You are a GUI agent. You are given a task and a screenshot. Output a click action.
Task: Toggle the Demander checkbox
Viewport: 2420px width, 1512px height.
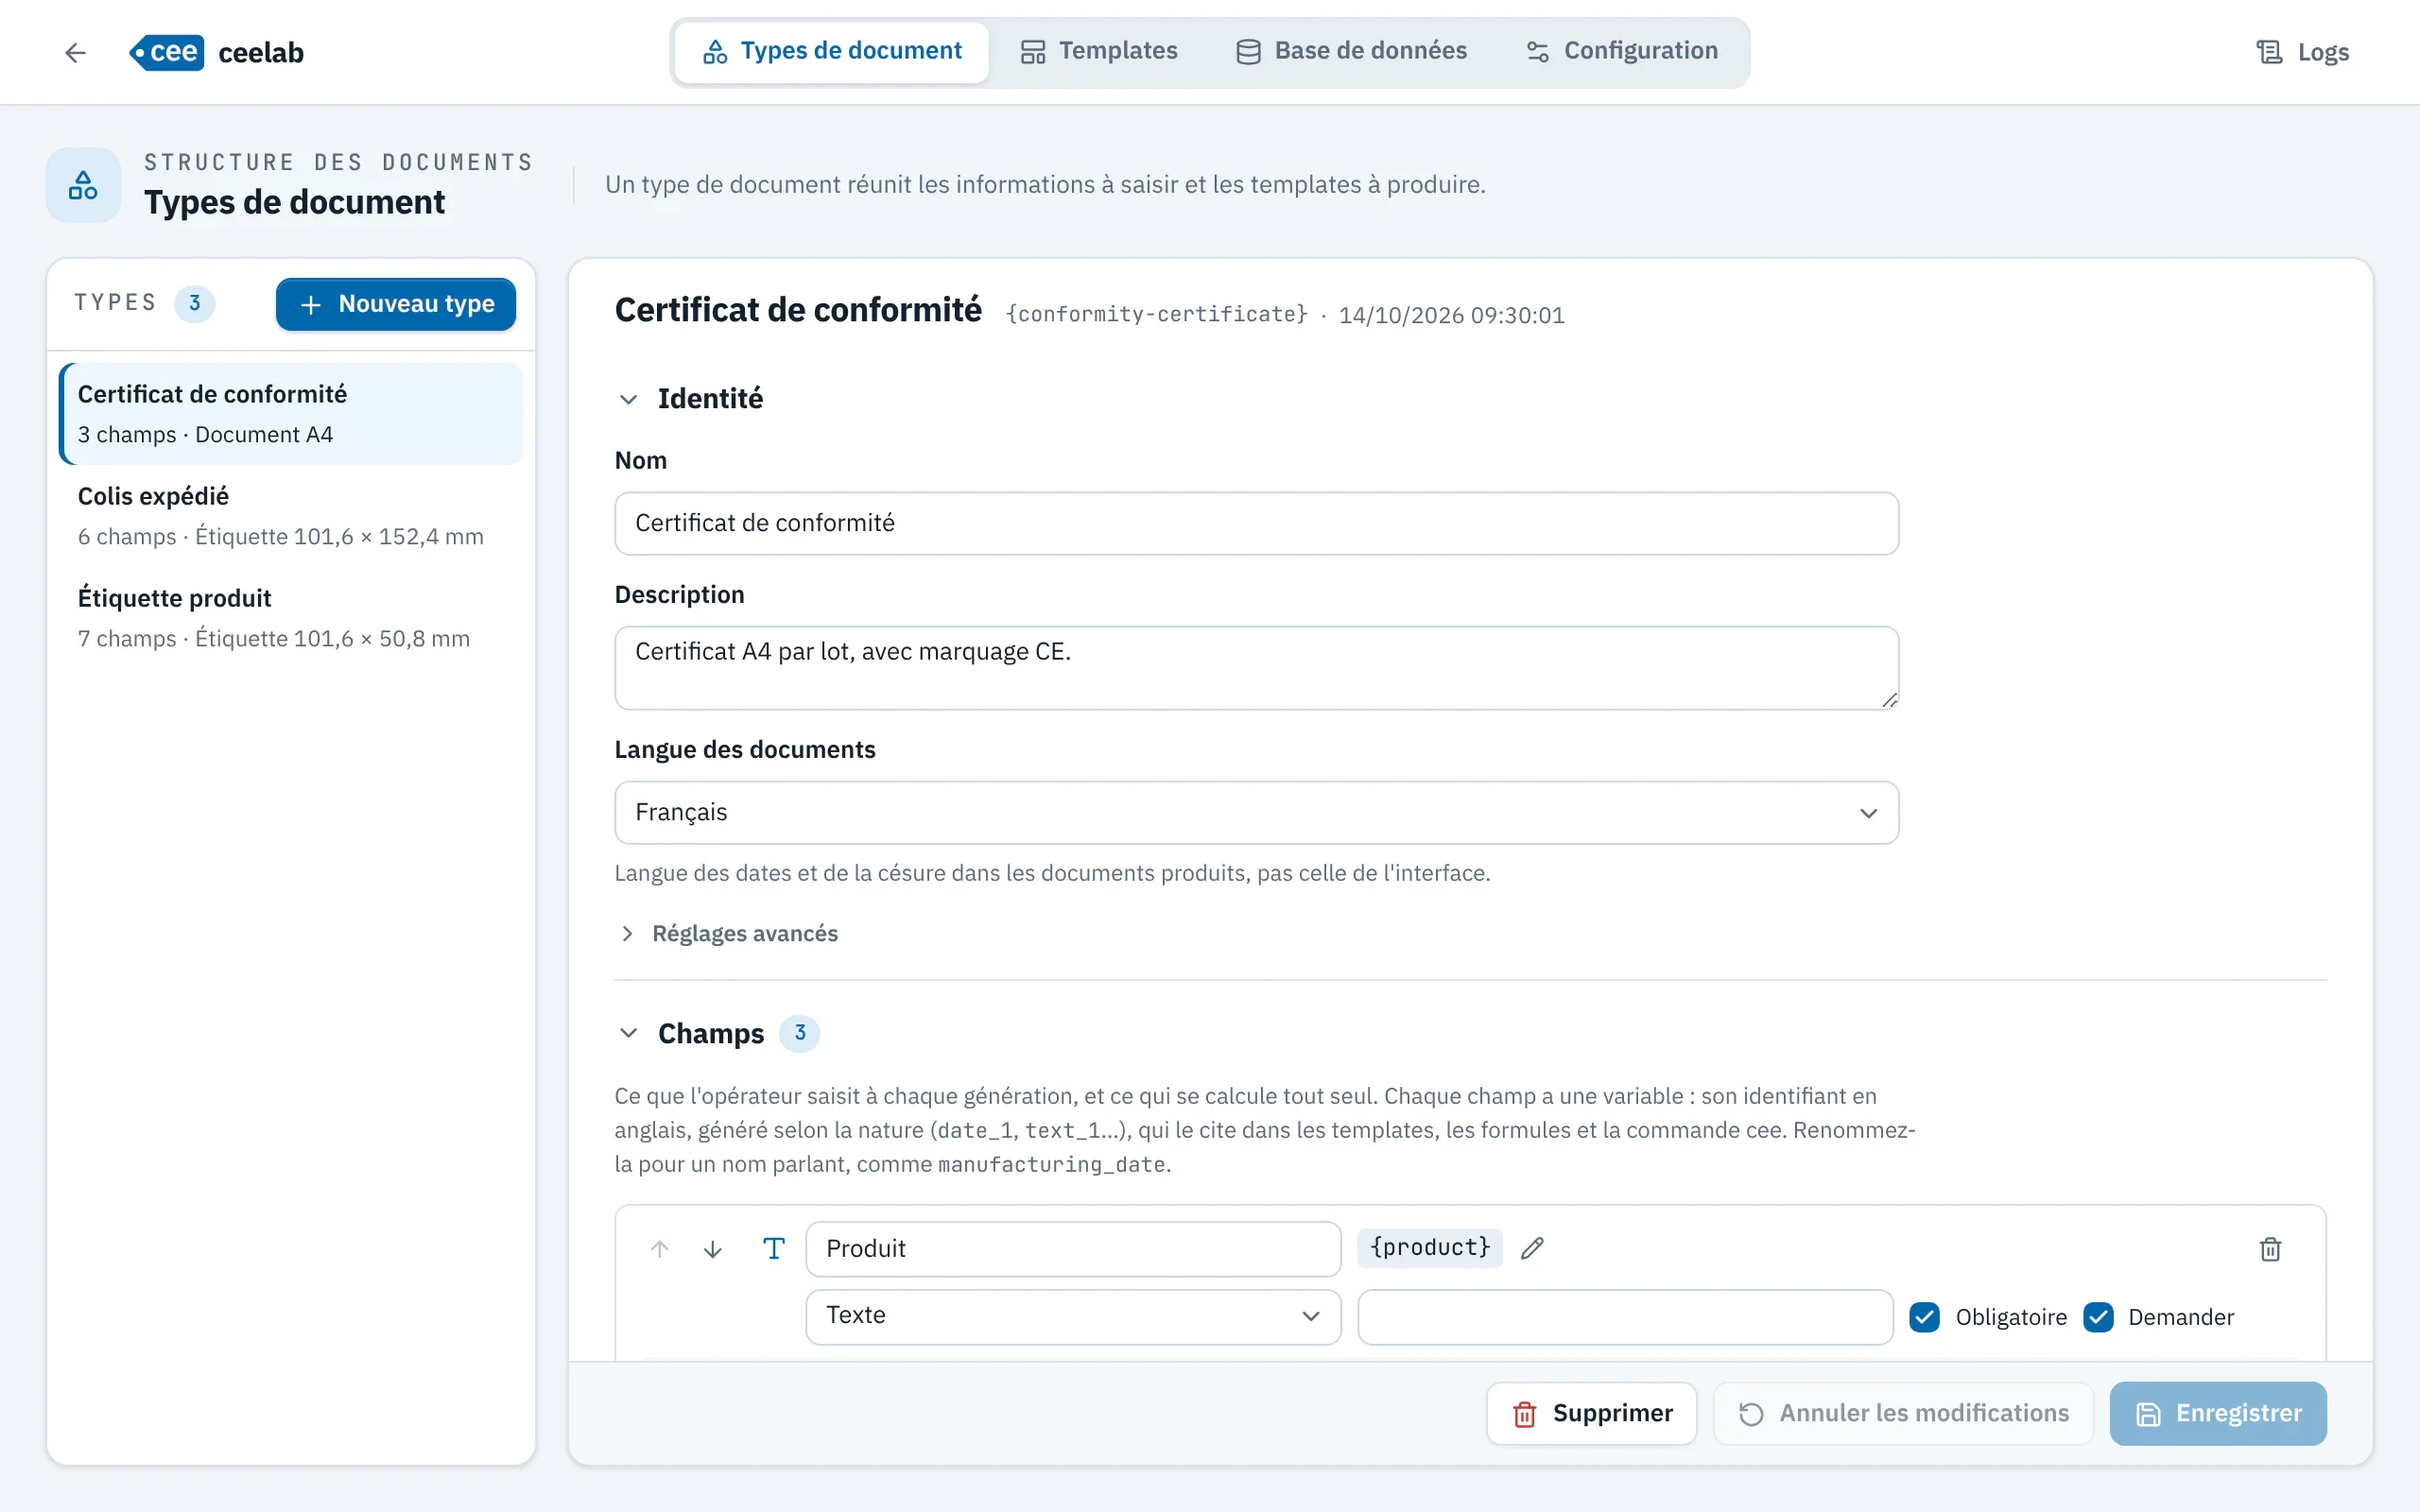pos(2098,1317)
